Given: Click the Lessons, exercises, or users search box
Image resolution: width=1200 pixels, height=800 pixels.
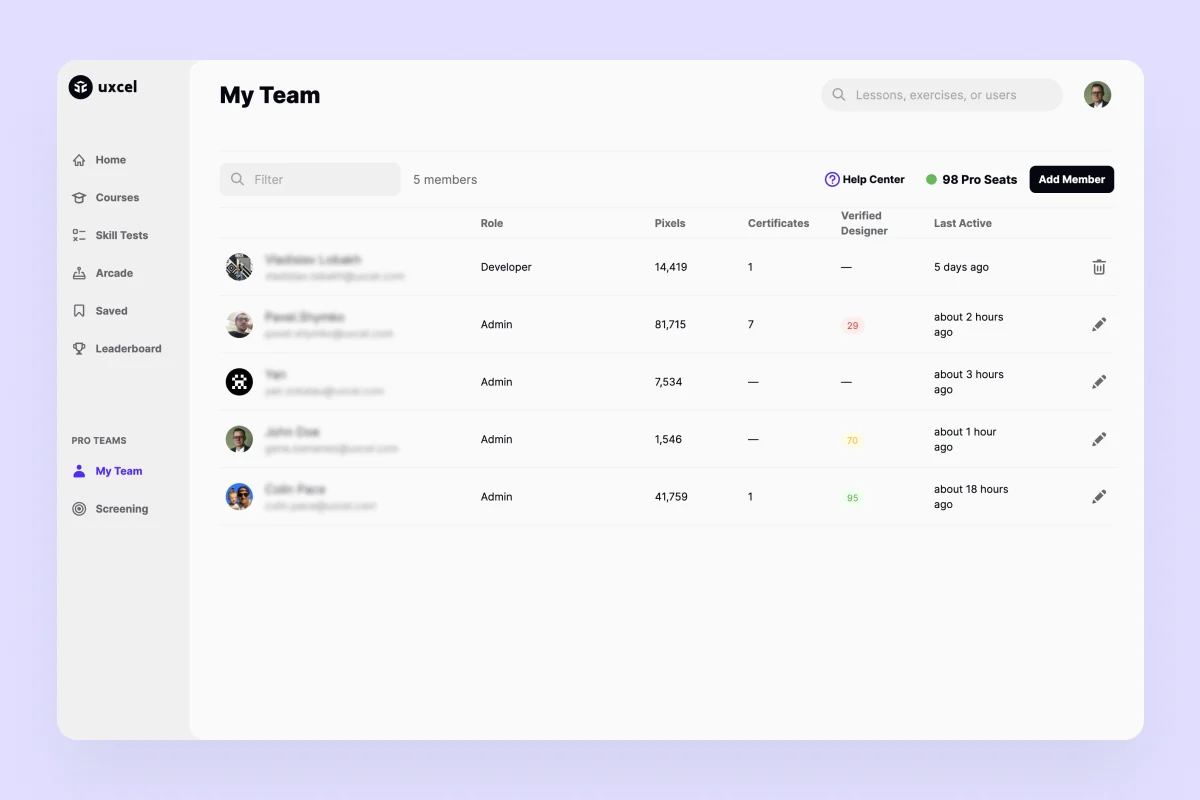Looking at the screenshot, I should pyautogui.click(x=942, y=95).
